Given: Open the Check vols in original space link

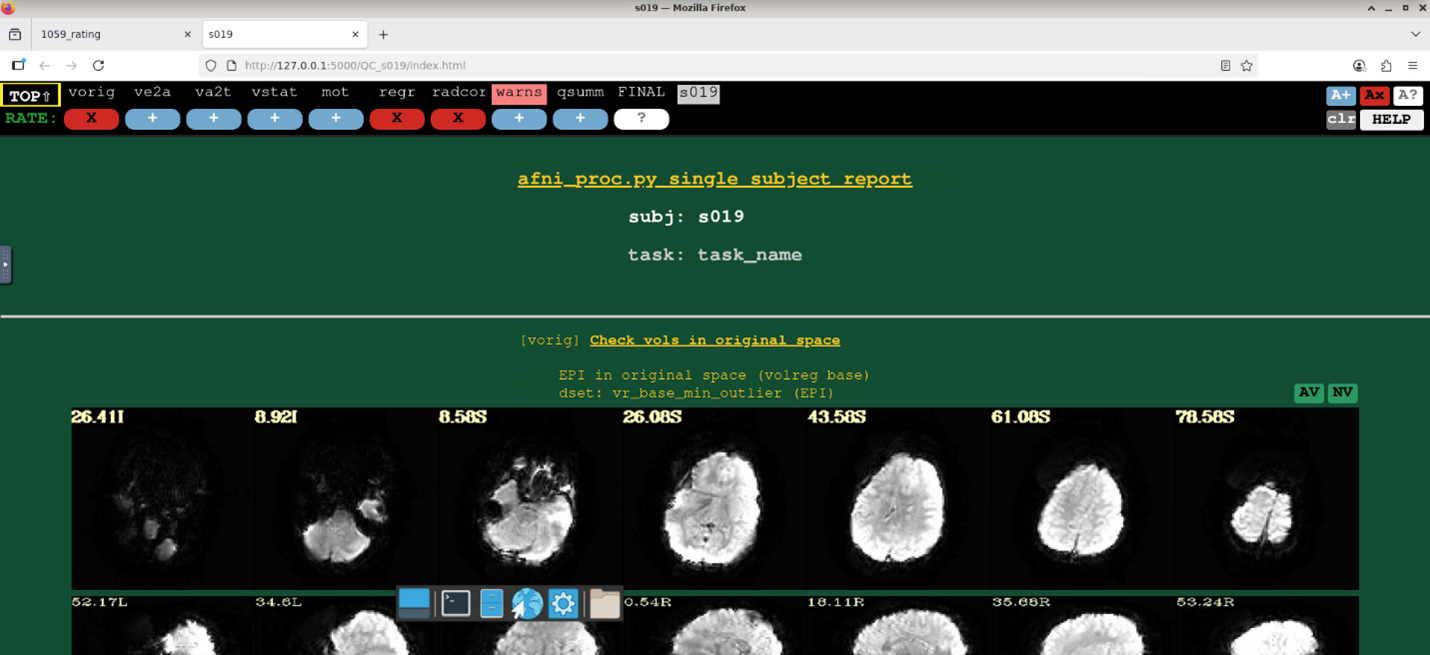Looking at the screenshot, I should tap(715, 341).
